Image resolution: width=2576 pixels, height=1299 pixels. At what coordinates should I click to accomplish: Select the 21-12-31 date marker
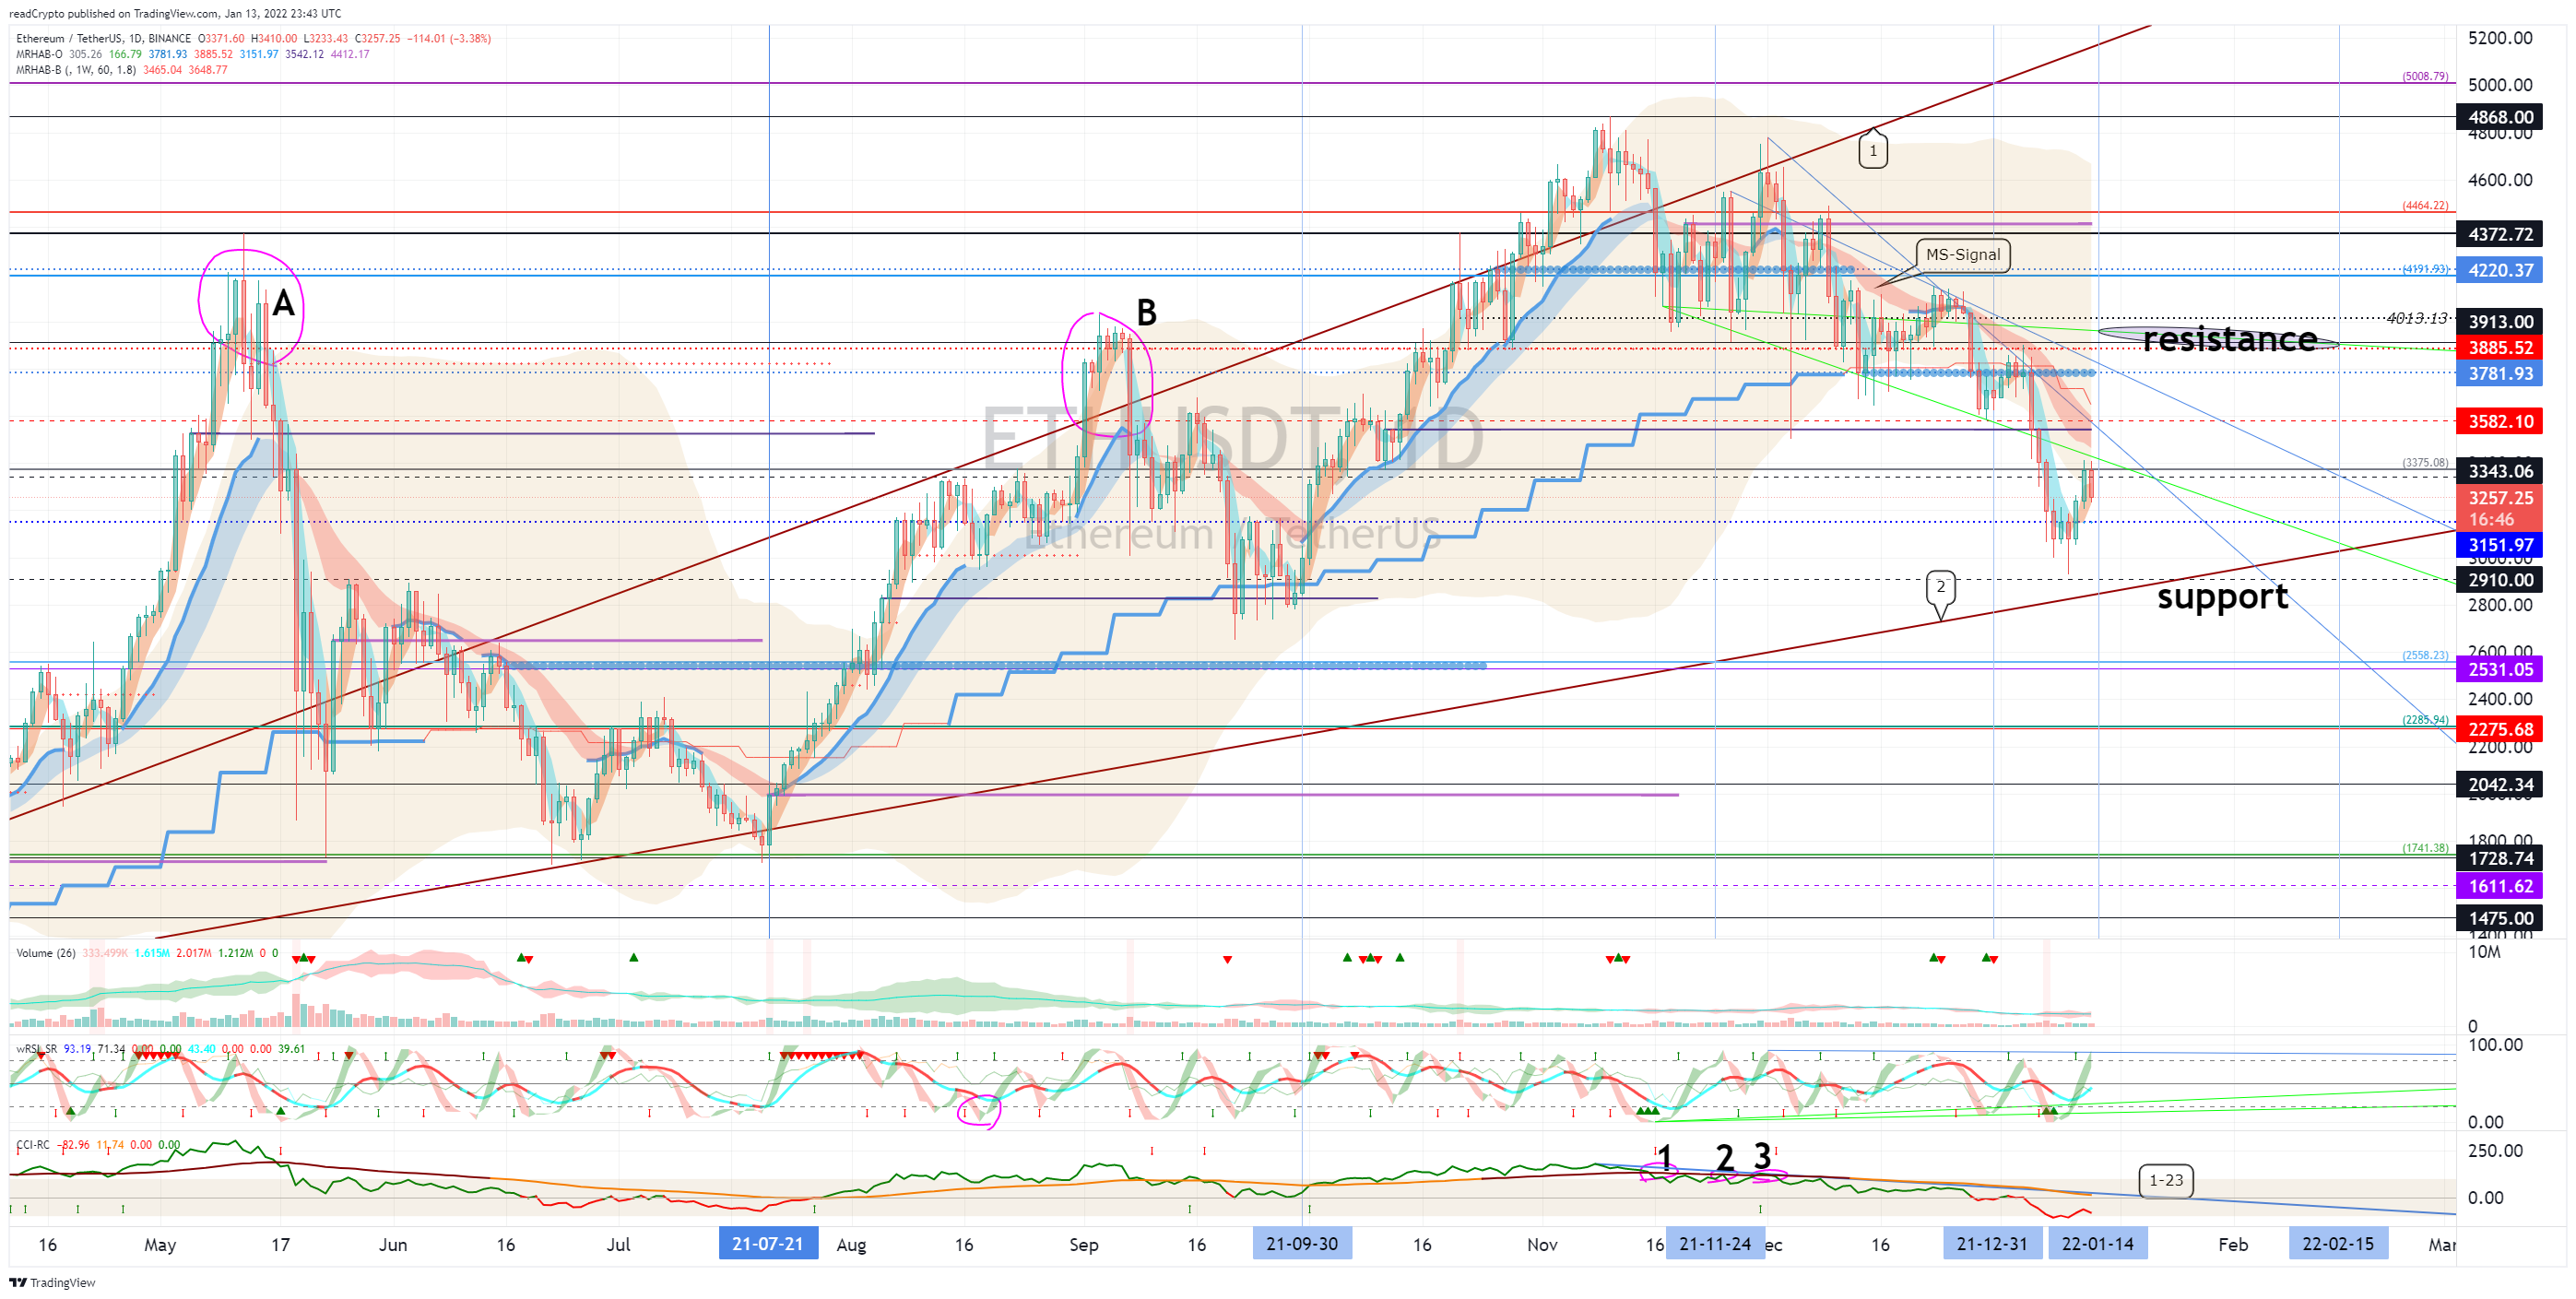[x=1992, y=1244]
